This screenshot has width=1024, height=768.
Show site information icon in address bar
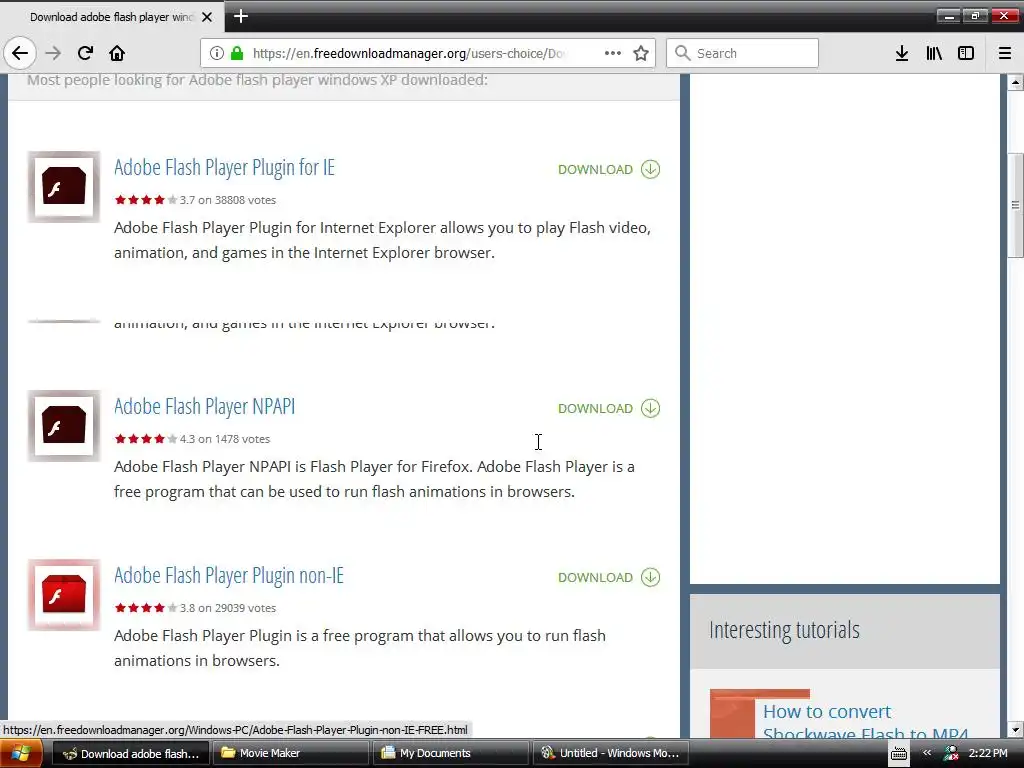pyautogui.click(x=217, y=53)
